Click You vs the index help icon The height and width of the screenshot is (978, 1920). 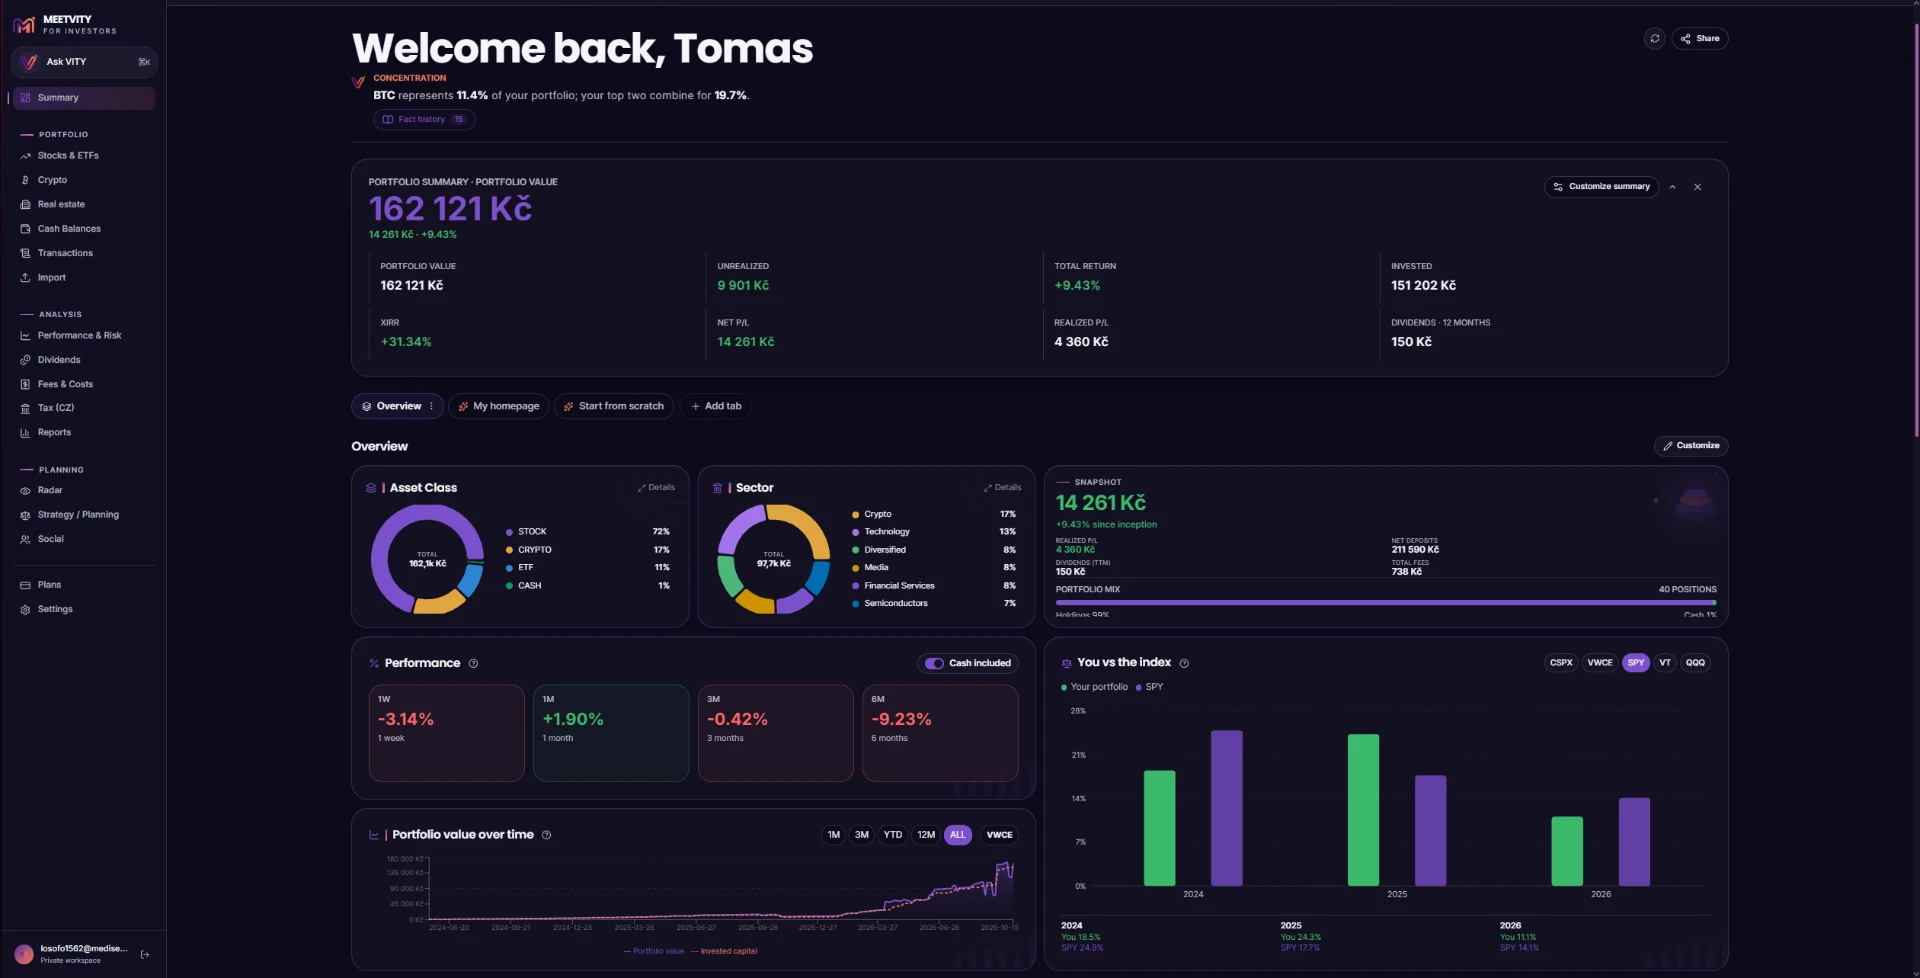coord(1184,663)
